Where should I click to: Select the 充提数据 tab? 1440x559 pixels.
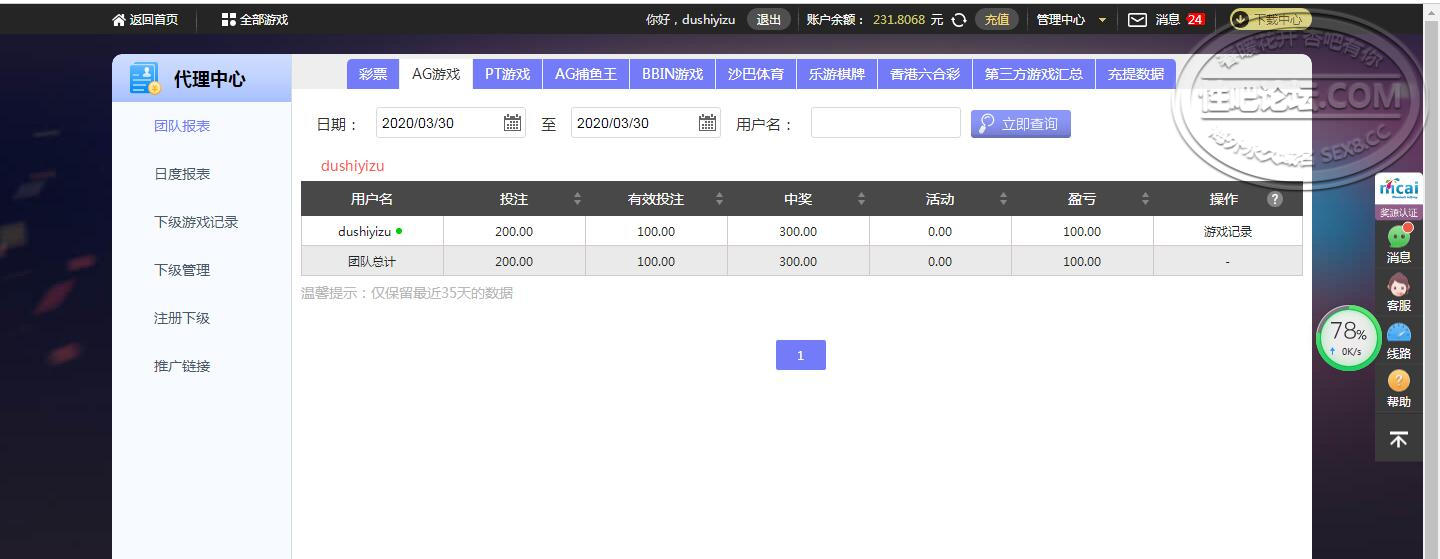1136,74
